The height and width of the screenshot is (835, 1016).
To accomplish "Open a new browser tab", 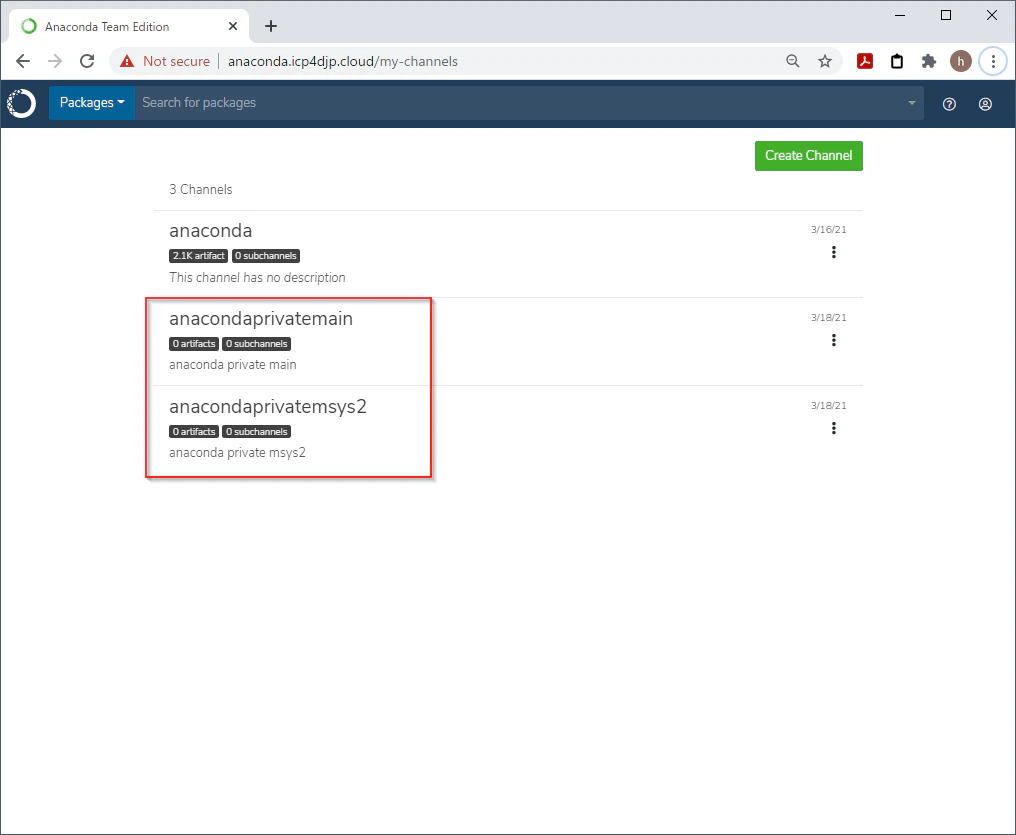I will [x=271, y=27].
